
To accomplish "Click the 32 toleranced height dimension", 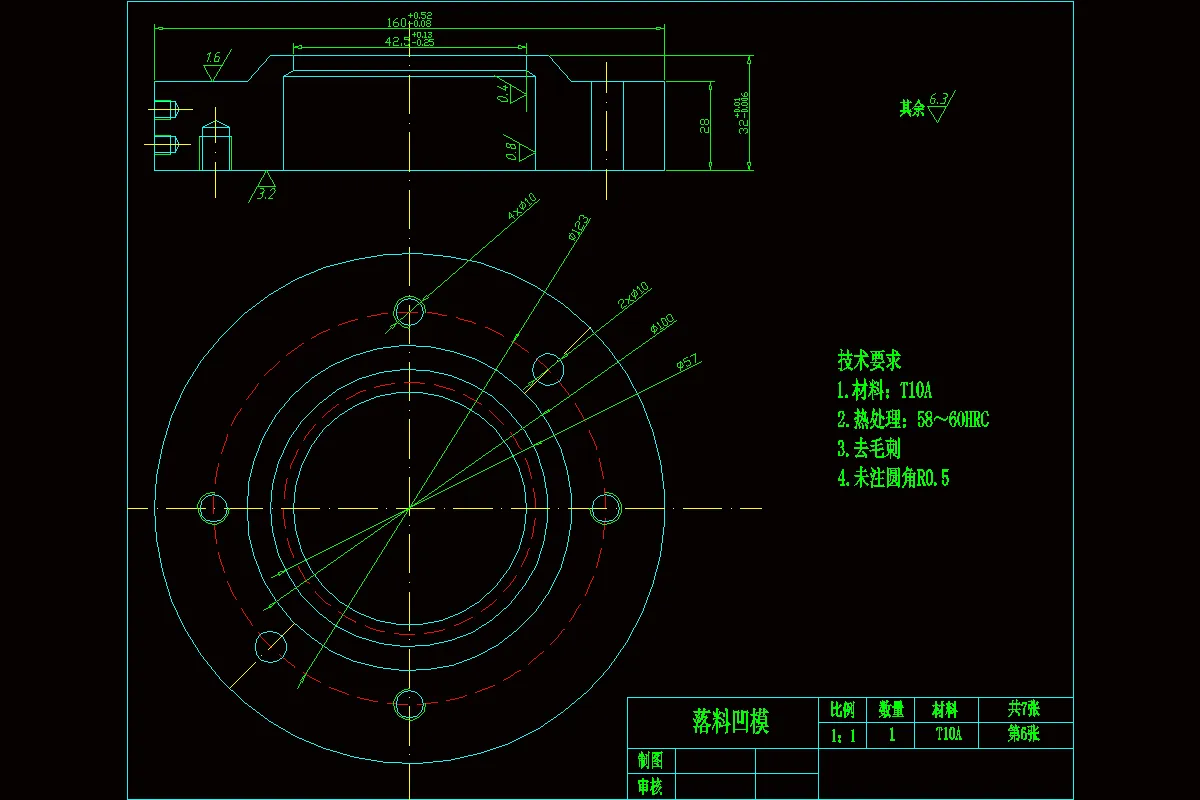I will pyautogui.click(x=741, y=115).
